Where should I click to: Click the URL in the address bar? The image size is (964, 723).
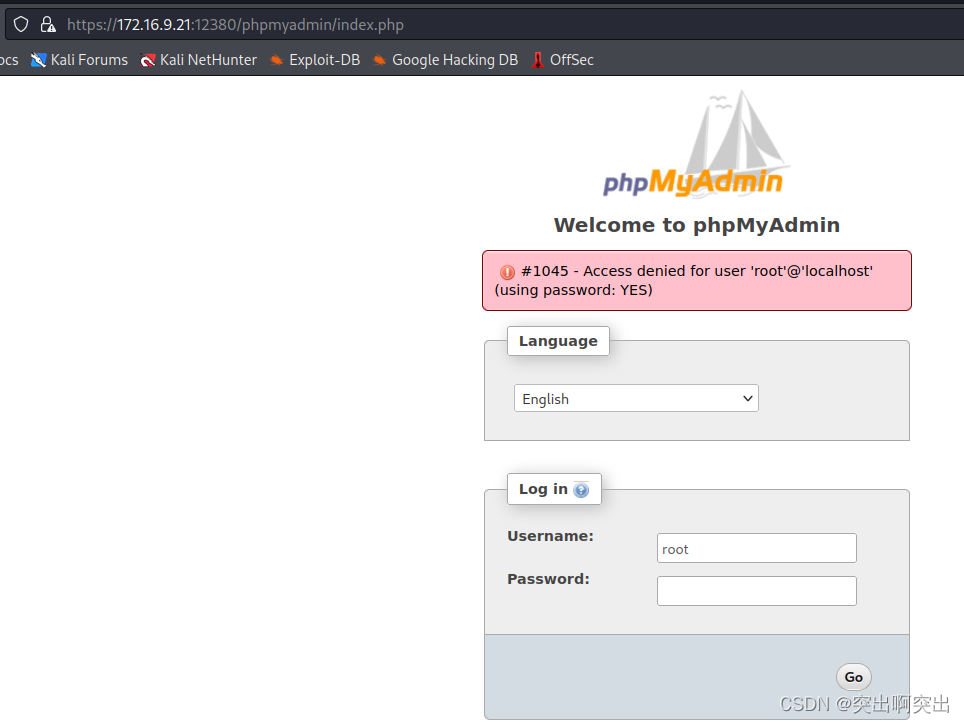pos(235,25)
